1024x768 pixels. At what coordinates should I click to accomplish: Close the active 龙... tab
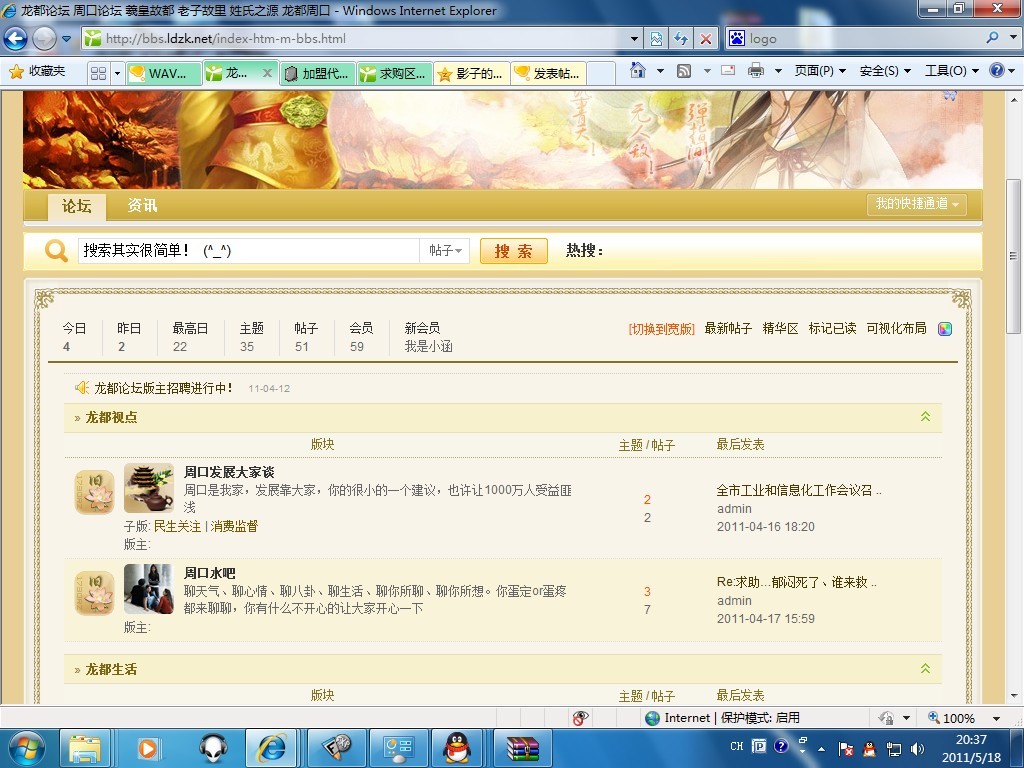[x=266, y=73]
